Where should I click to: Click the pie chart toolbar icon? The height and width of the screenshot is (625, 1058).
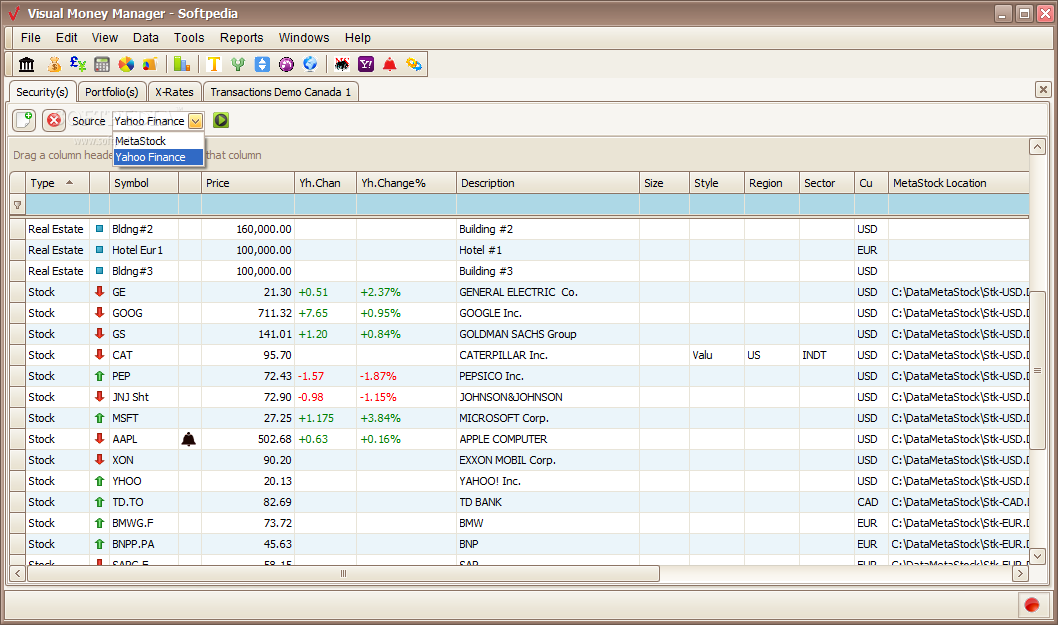pyautogui.click(x=126, y=64)
